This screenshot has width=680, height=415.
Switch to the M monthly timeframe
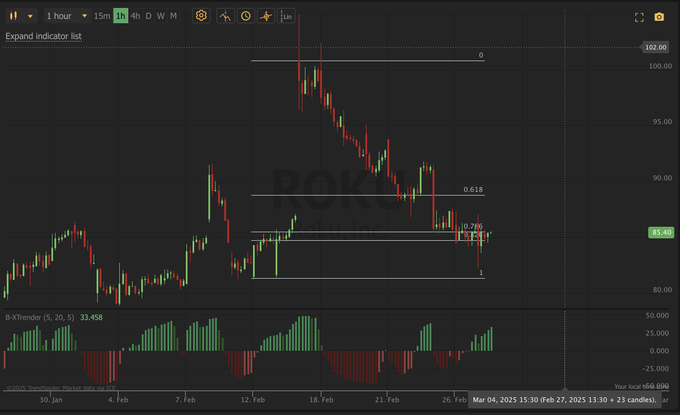pos(173,16)
